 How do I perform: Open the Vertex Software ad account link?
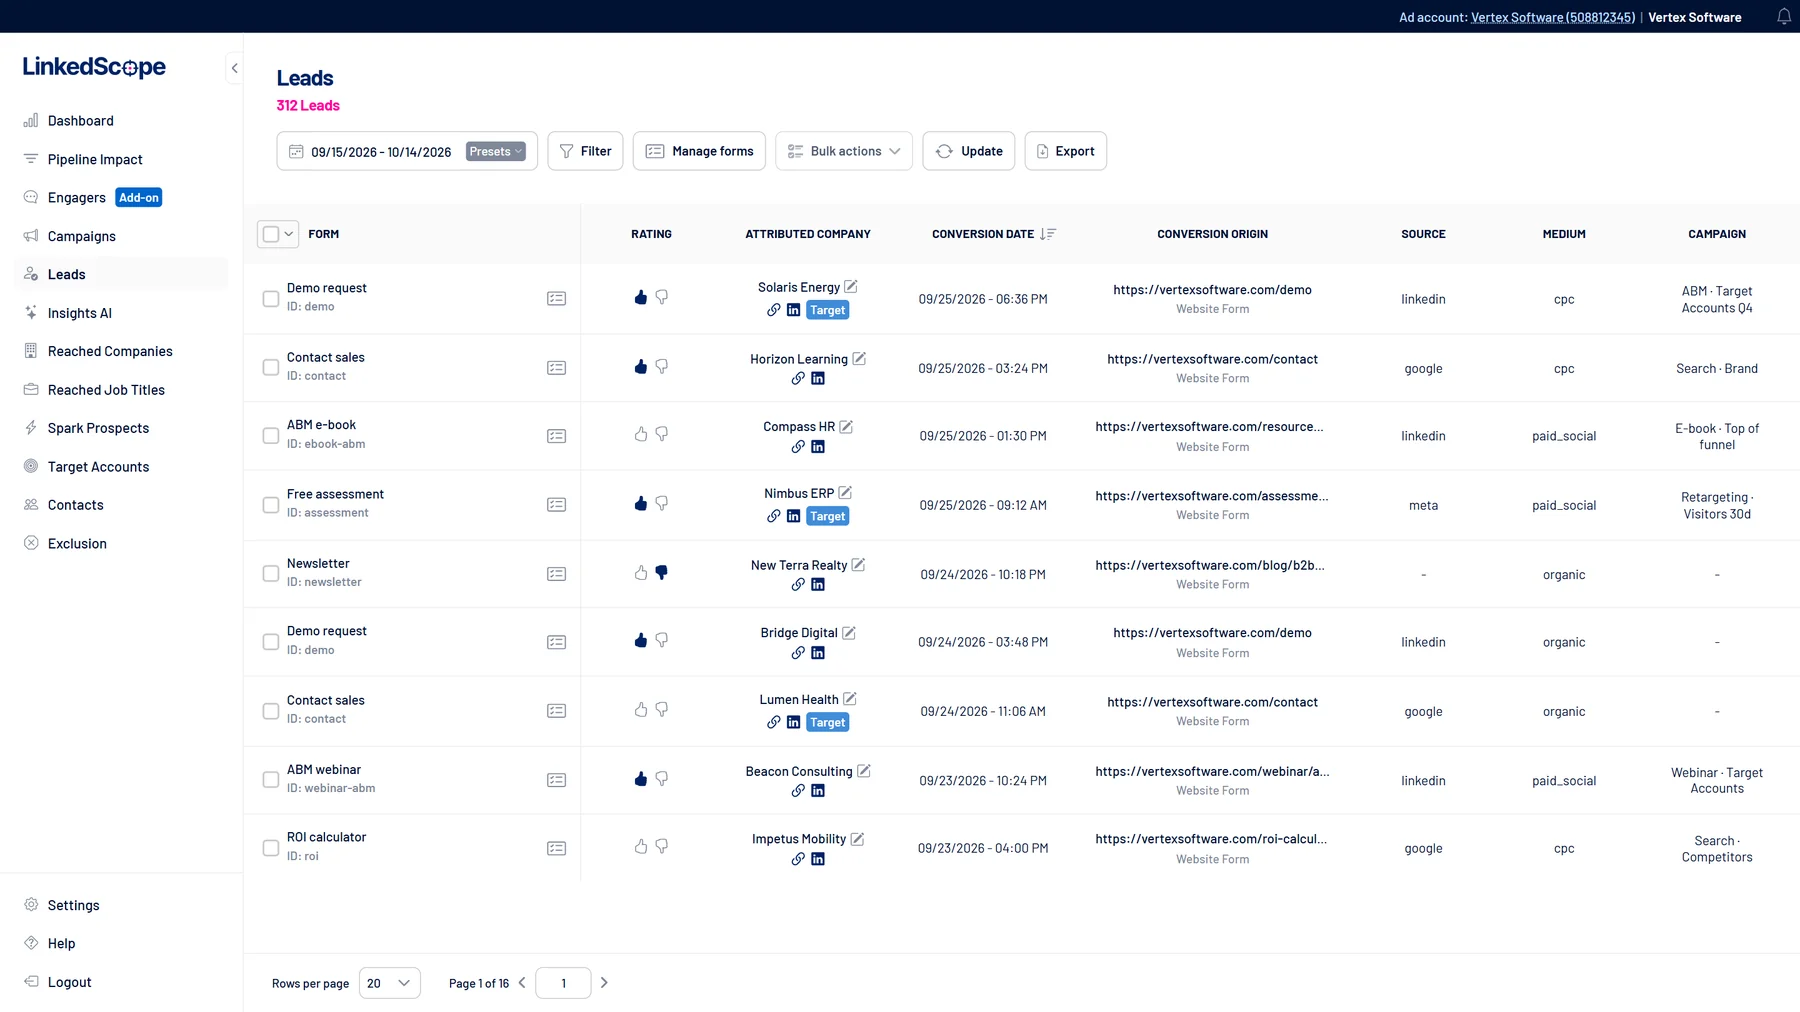[1553, 17]
